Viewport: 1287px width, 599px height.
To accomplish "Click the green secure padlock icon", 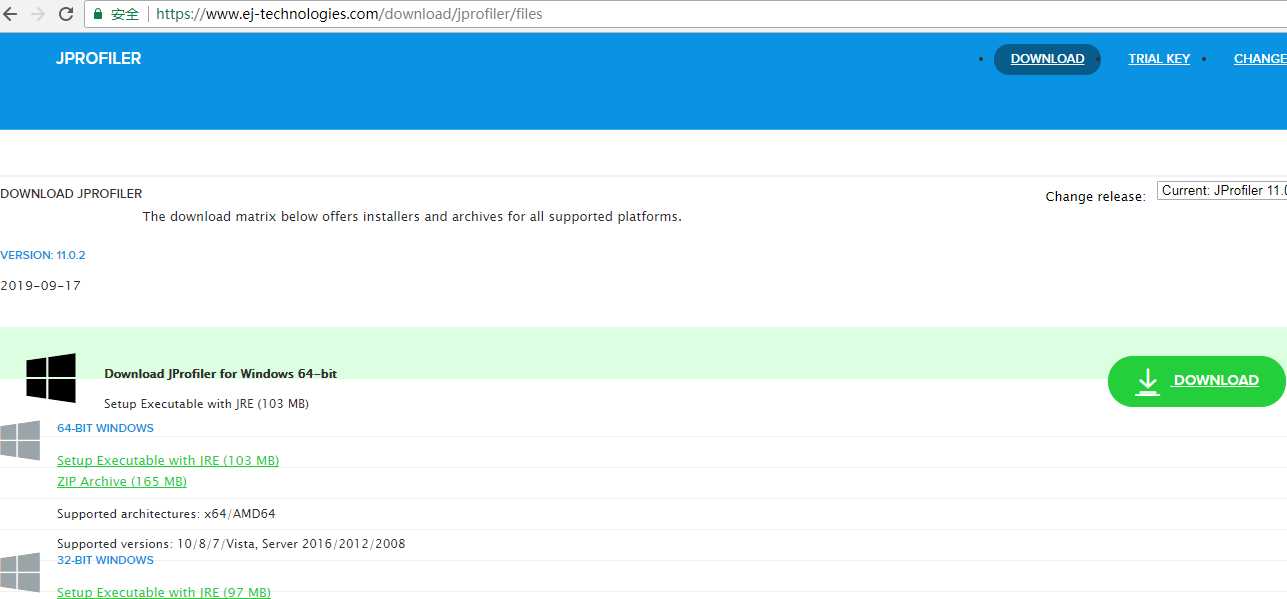I will [x=98, y=14].
